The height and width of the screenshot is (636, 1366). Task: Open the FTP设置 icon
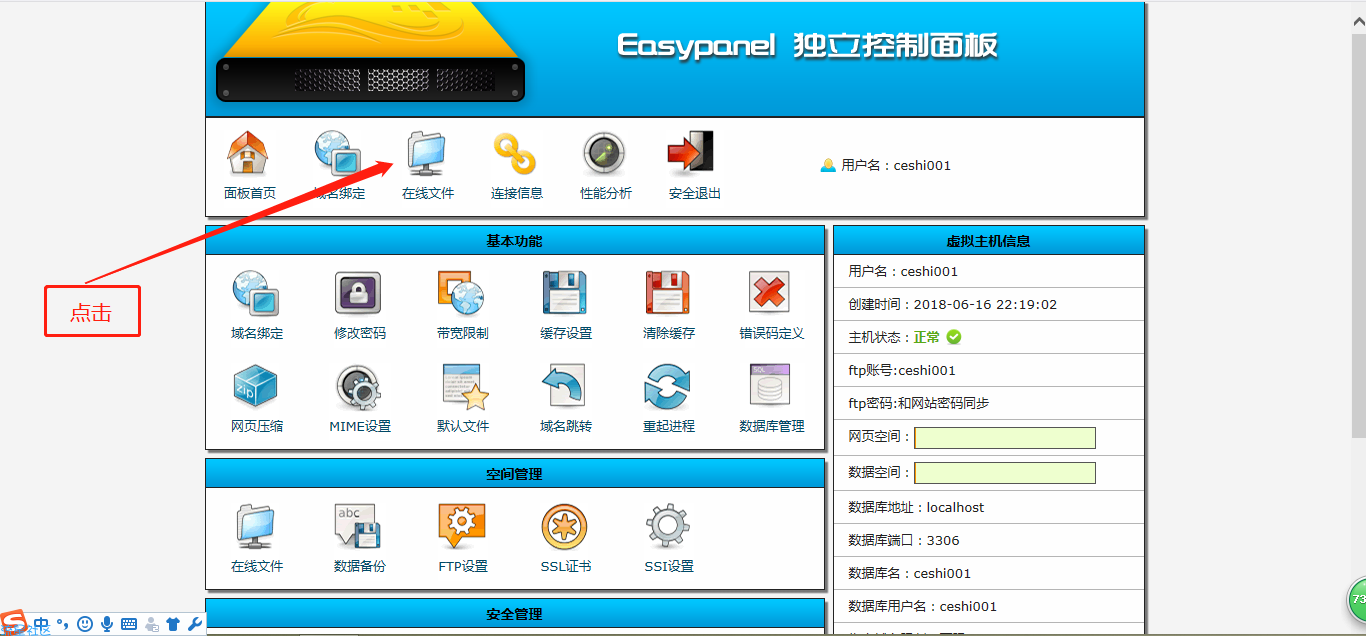[462, 526]
